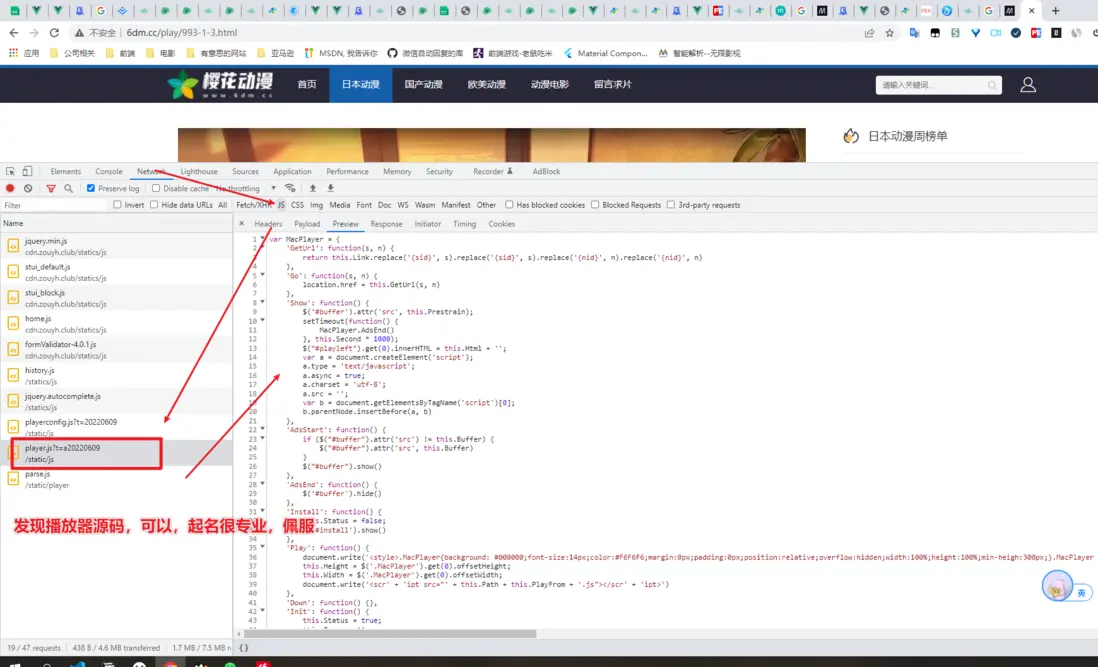
Task: Import HAR file with upload arrow
Action: pyautogui.click(x=313, y=188)
